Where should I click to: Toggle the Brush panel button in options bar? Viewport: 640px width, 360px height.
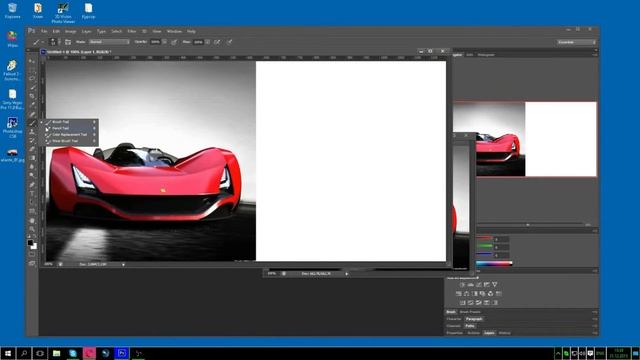[68, 42]
